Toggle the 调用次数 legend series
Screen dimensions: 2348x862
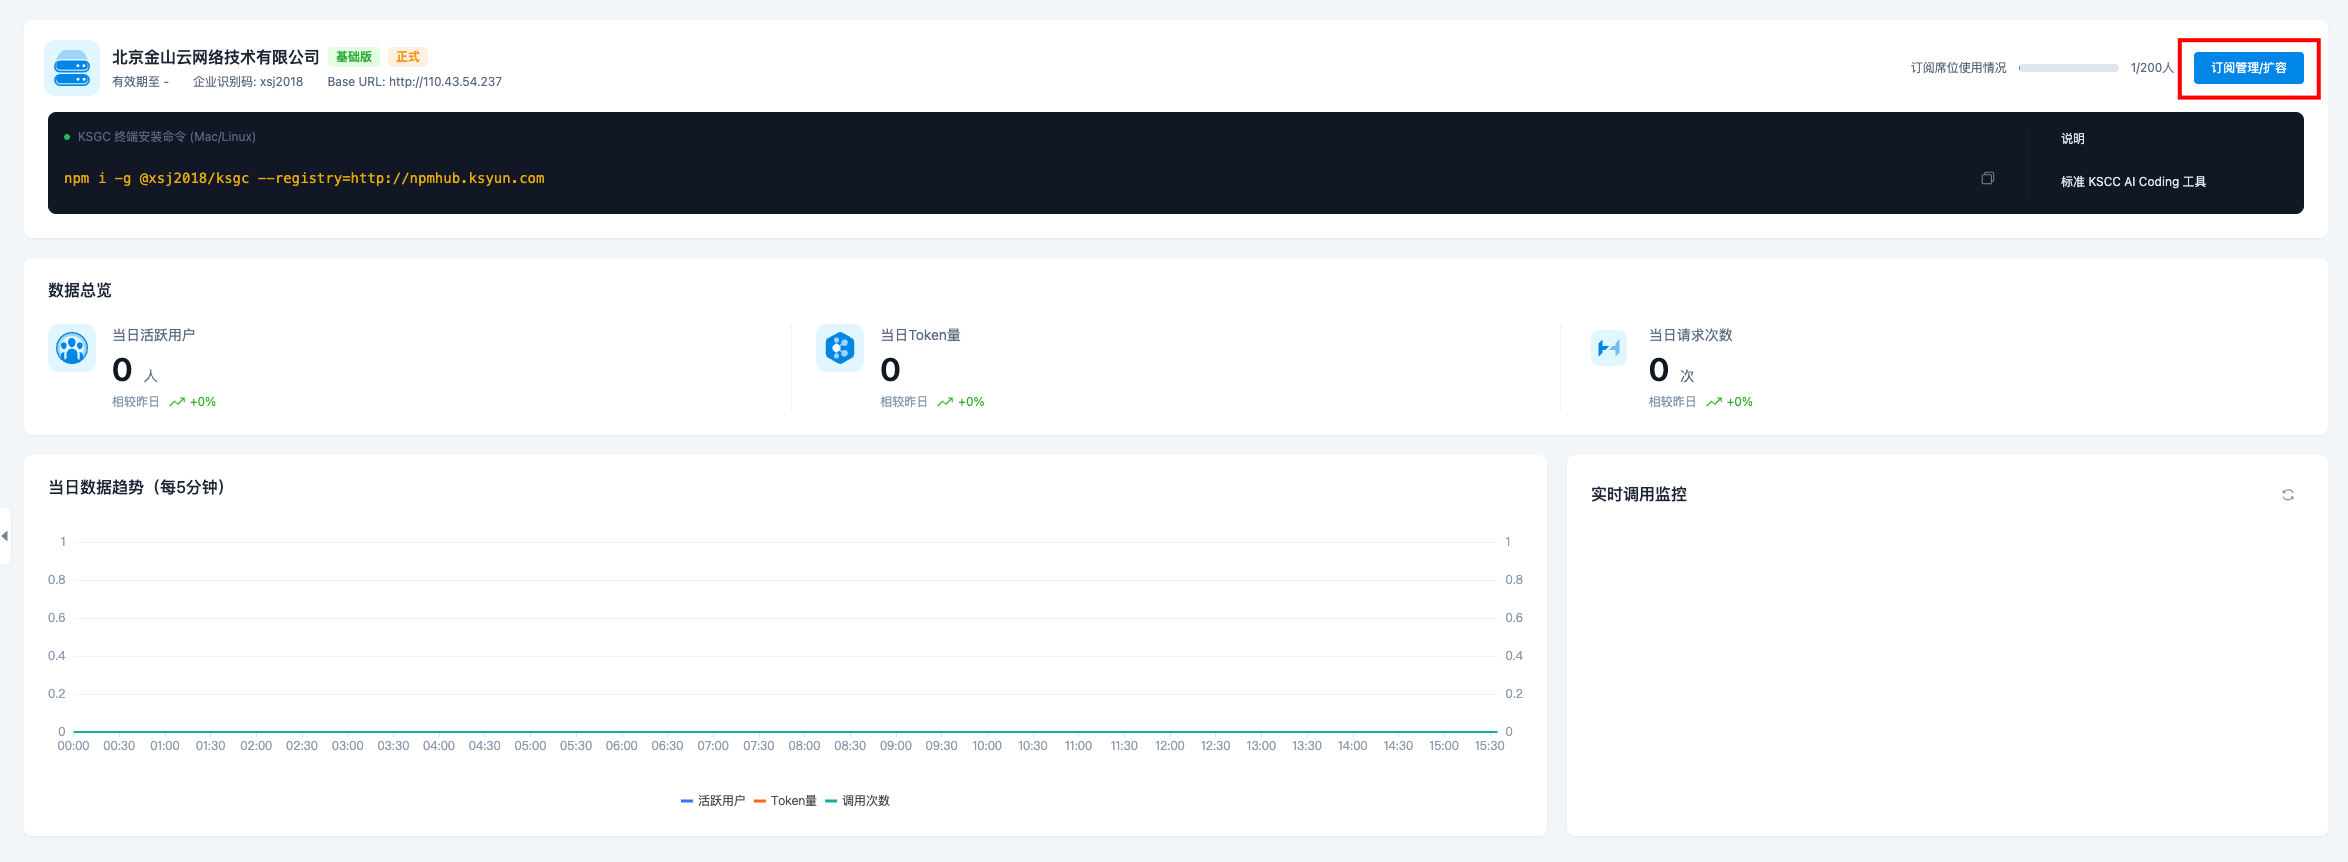pos(858,801)
